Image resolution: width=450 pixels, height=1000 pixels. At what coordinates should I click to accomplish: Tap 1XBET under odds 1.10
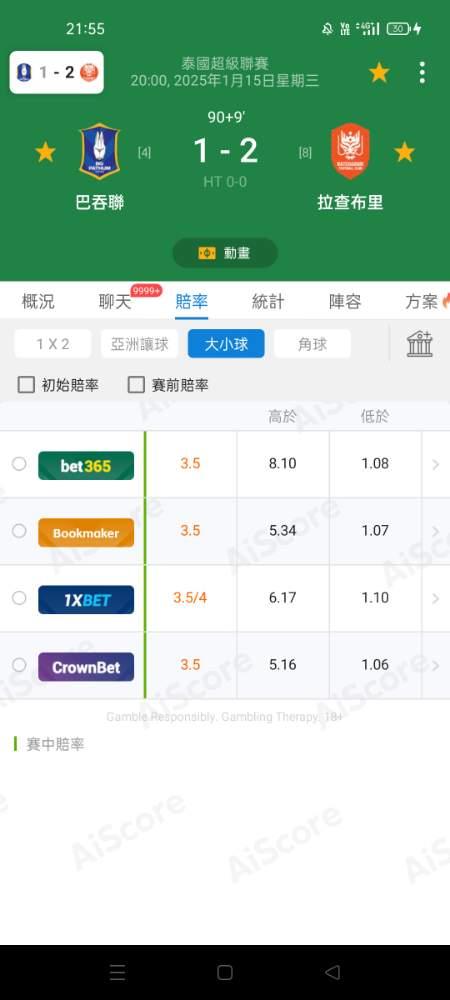(x=375, y=598)
